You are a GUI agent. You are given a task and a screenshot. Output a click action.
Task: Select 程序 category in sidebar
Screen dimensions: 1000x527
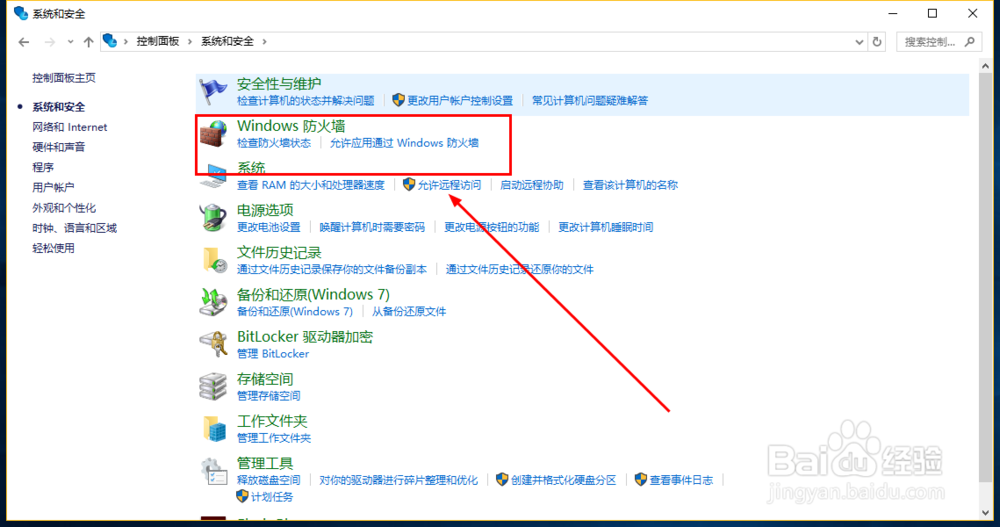[x=43, y=167]
